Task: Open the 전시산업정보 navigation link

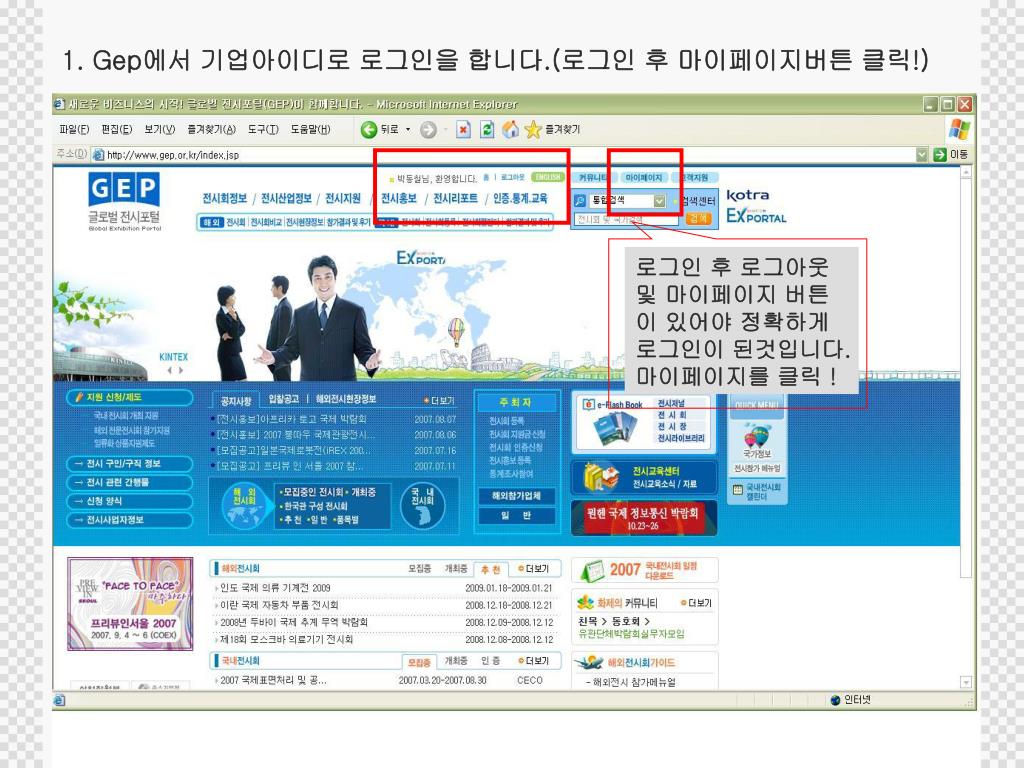Action: tap(286, 199)
